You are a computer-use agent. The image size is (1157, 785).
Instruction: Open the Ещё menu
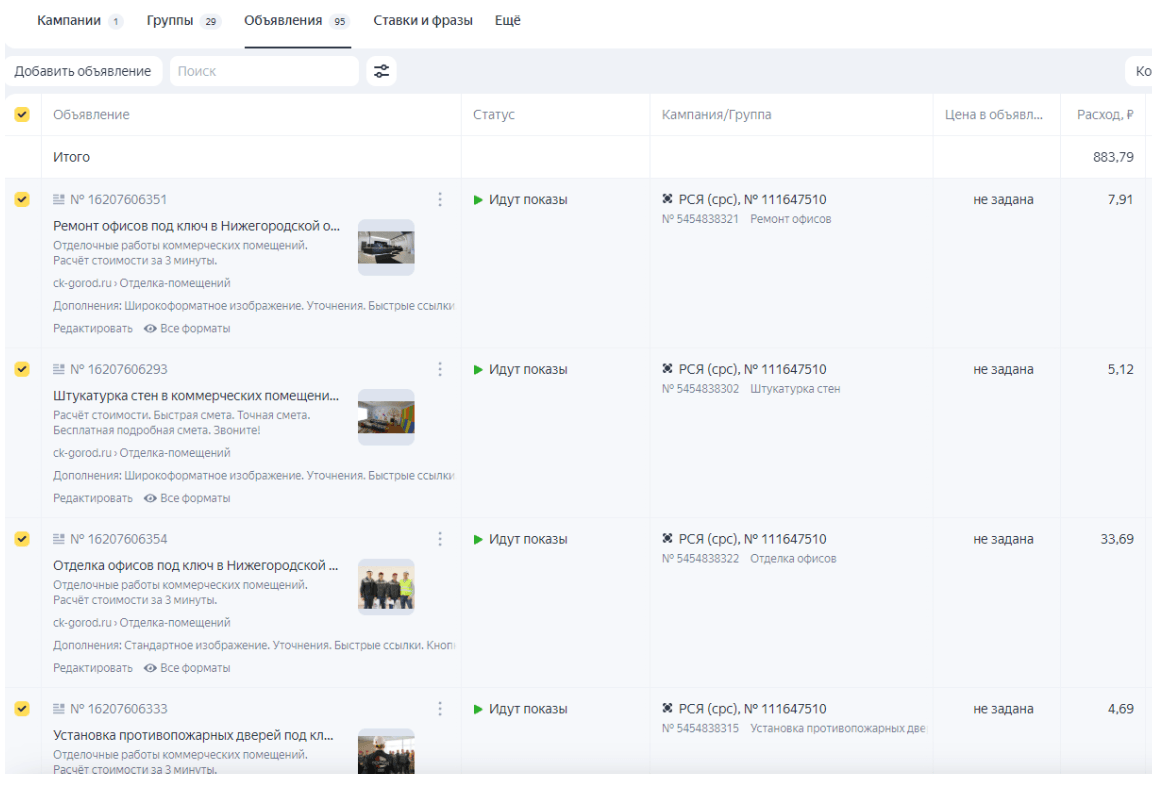pyautogui.click(x=508, y=21)
